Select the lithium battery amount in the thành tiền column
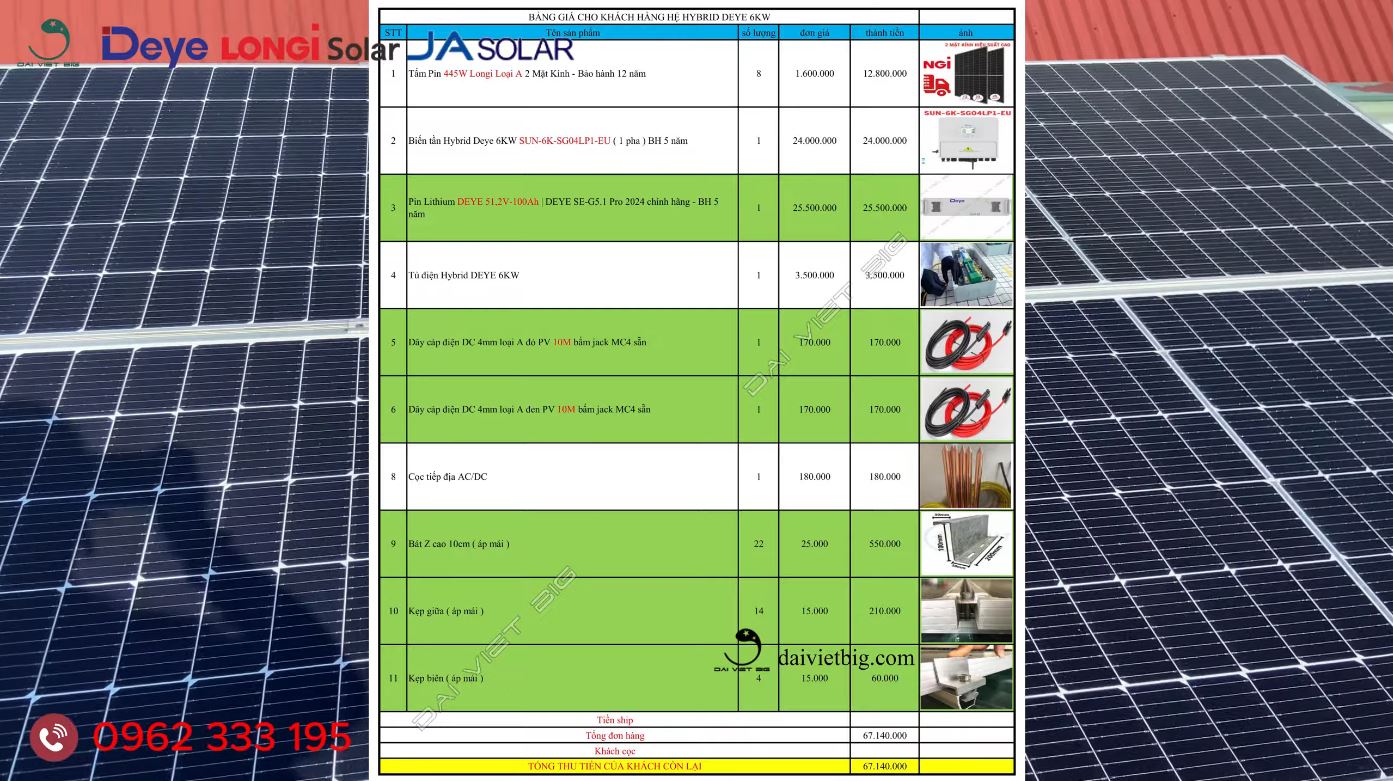Screen dimensions: 1393x781 (x=885, y=208)
